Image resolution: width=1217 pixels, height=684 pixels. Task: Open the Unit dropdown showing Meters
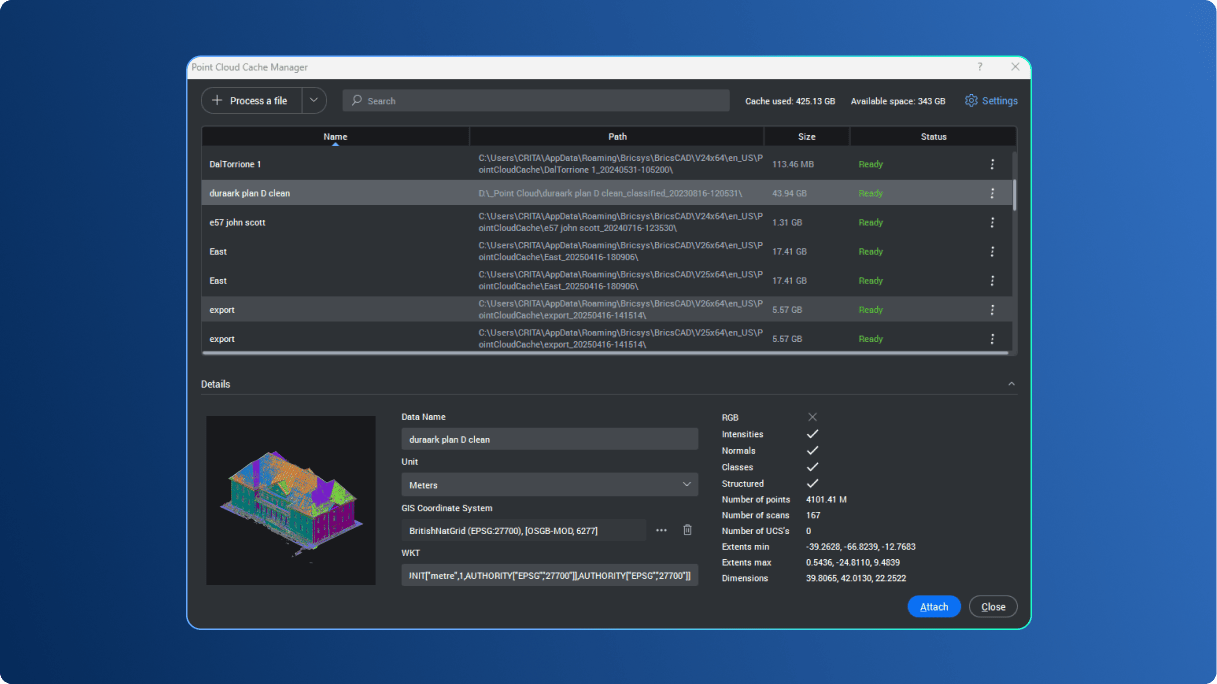point(549,484)
